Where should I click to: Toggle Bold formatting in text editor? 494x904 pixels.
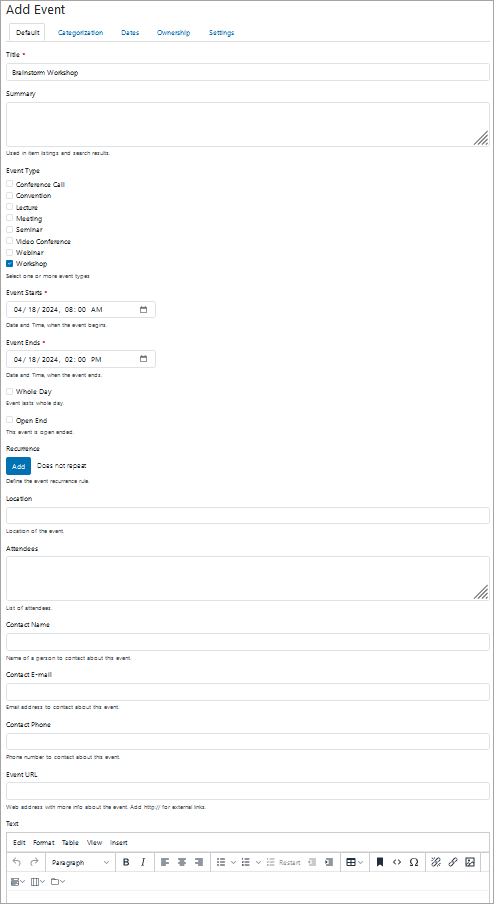pyautogui.click(x=126, y=862)
